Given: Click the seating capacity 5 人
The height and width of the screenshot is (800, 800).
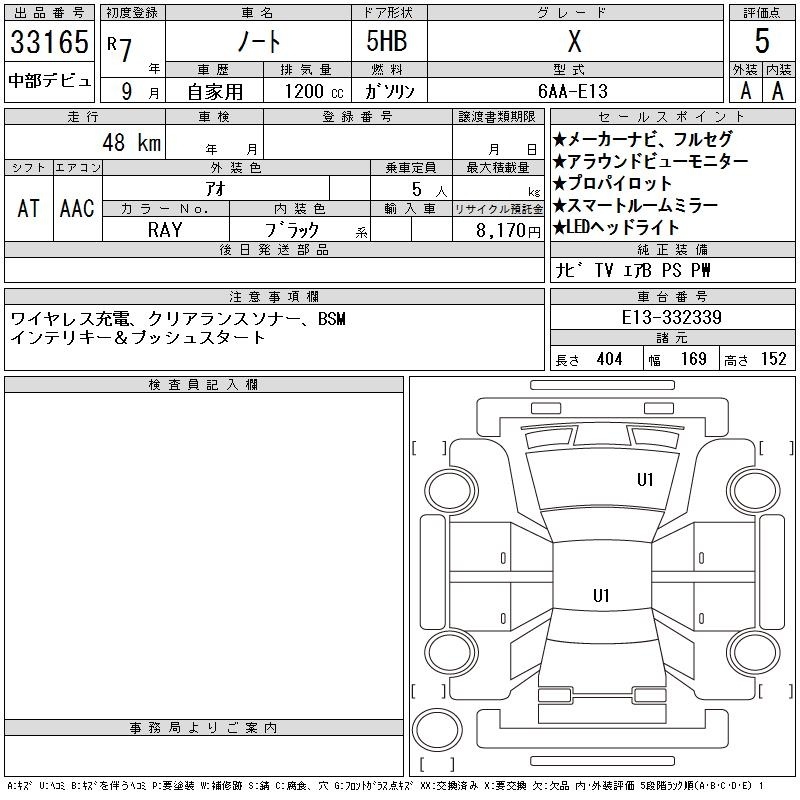Looking at the screenshot, I should point(429,189).
